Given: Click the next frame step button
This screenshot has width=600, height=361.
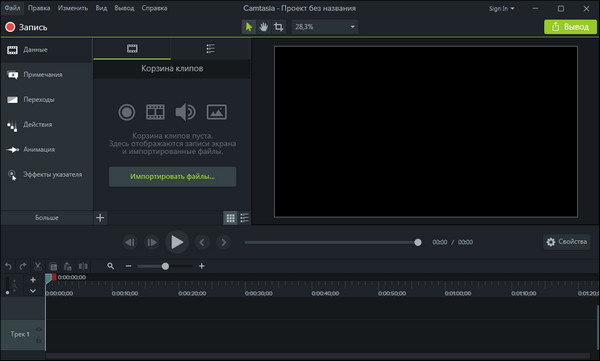Looking at the screenshot, I should pyautogui.click(x=152, y=242).
